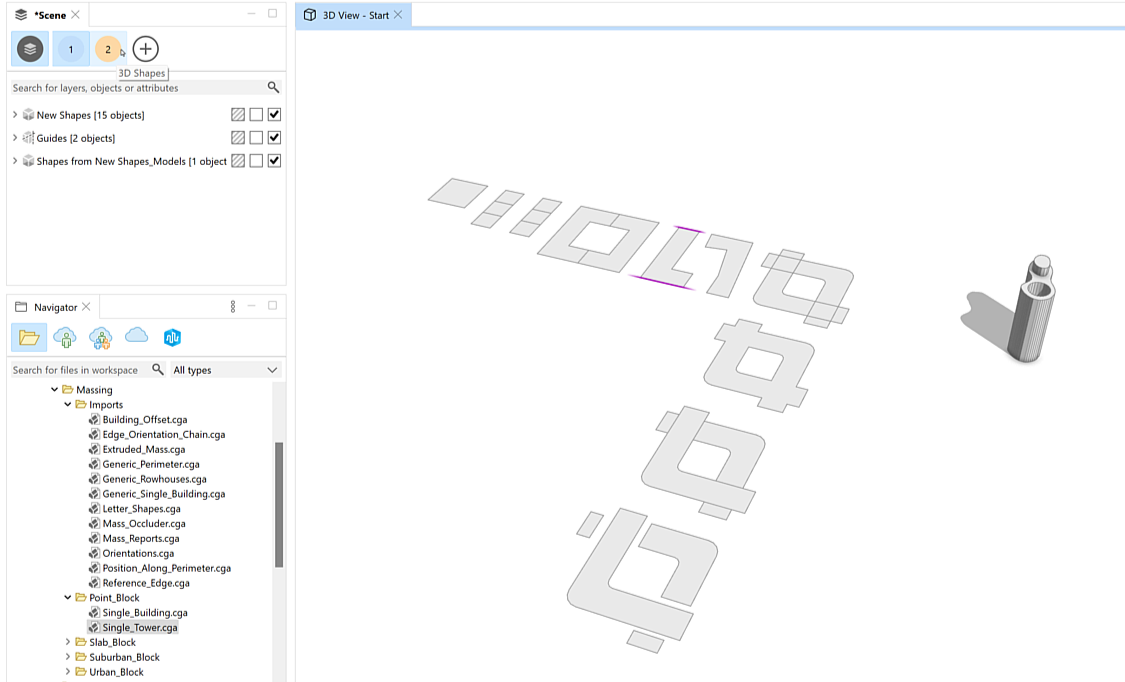Viewport: 1125px width, 682px height.
Task: Open layer group 1 in the Scene panel
Action: click(70, 48)
